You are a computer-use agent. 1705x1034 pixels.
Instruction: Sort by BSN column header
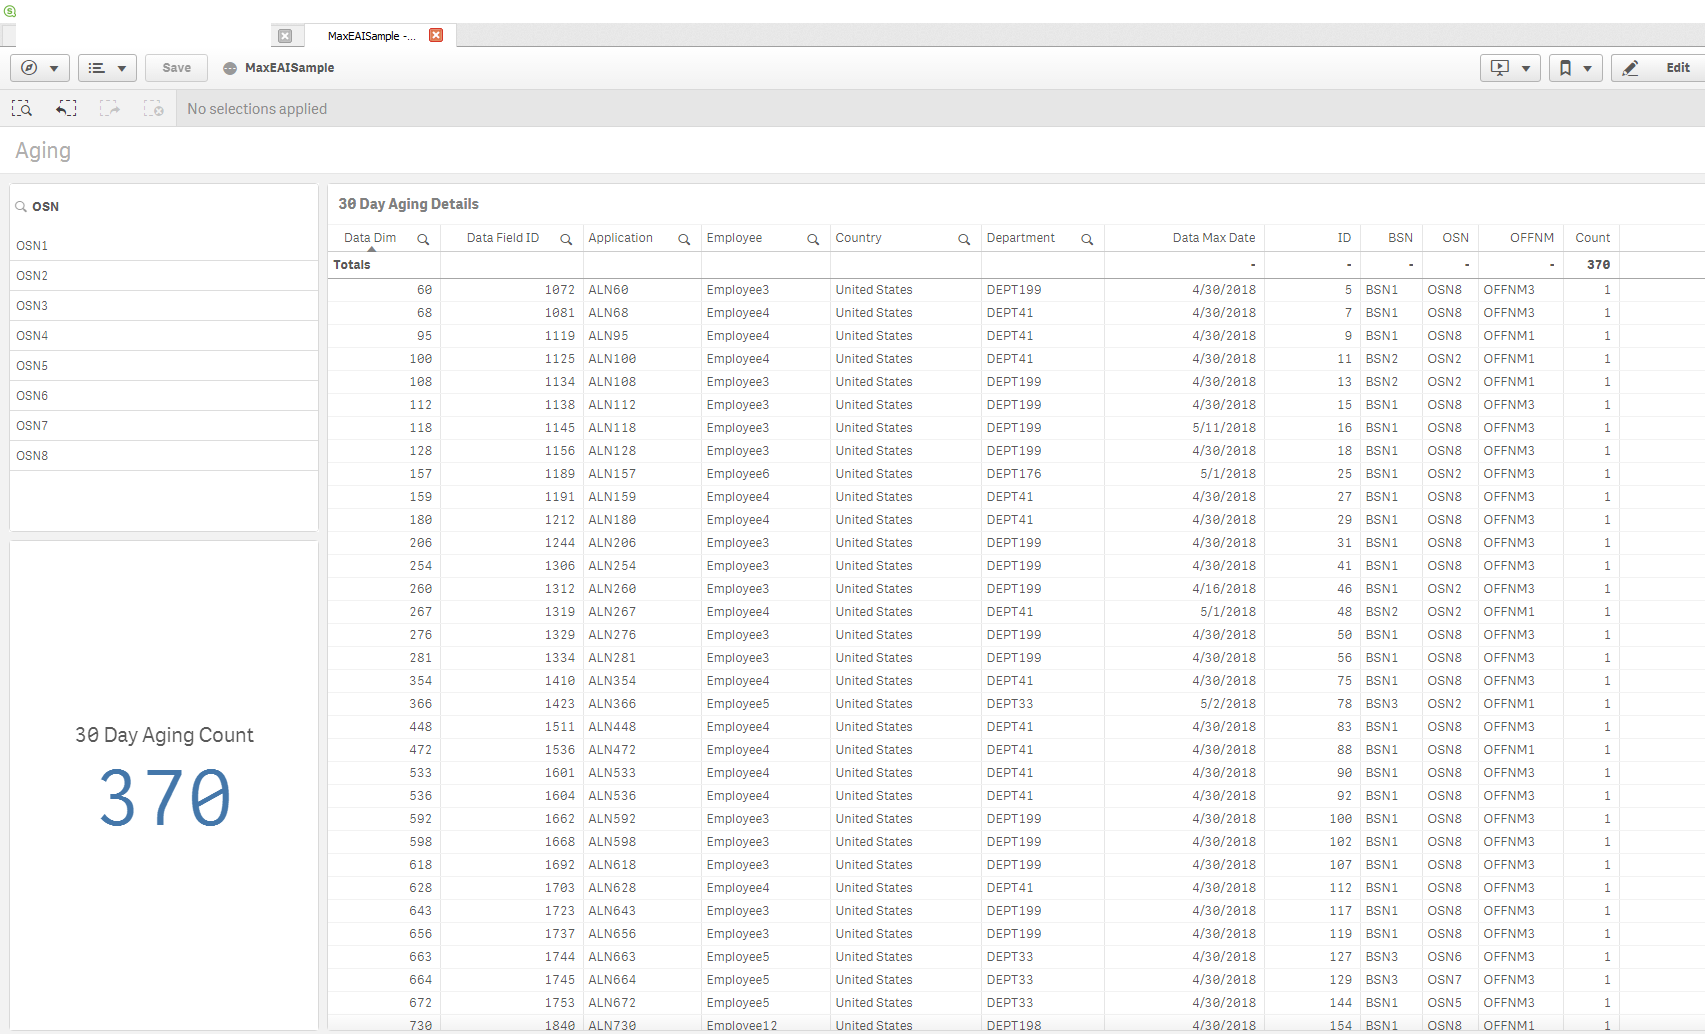point(1400,238)
